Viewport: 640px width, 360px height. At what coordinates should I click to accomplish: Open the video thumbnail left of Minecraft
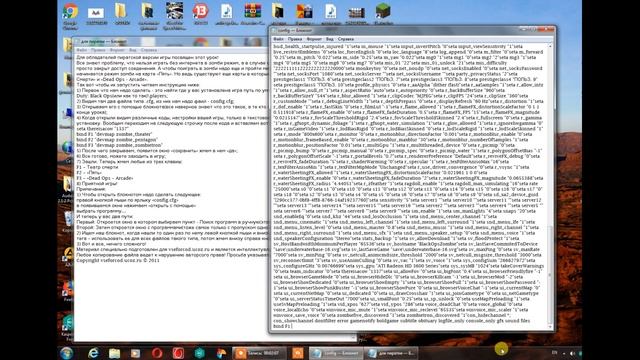356,13
